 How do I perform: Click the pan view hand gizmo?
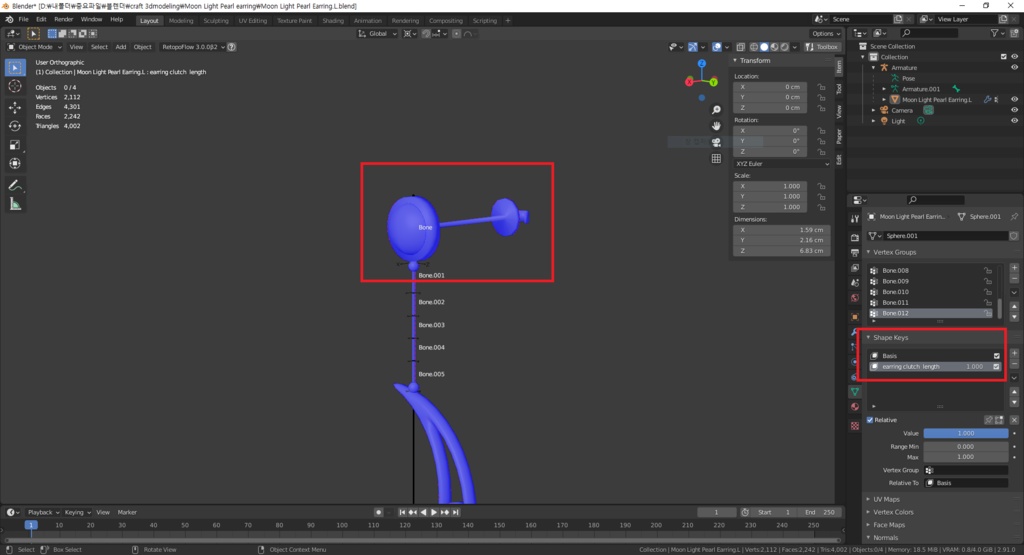(x=716, y=125)
